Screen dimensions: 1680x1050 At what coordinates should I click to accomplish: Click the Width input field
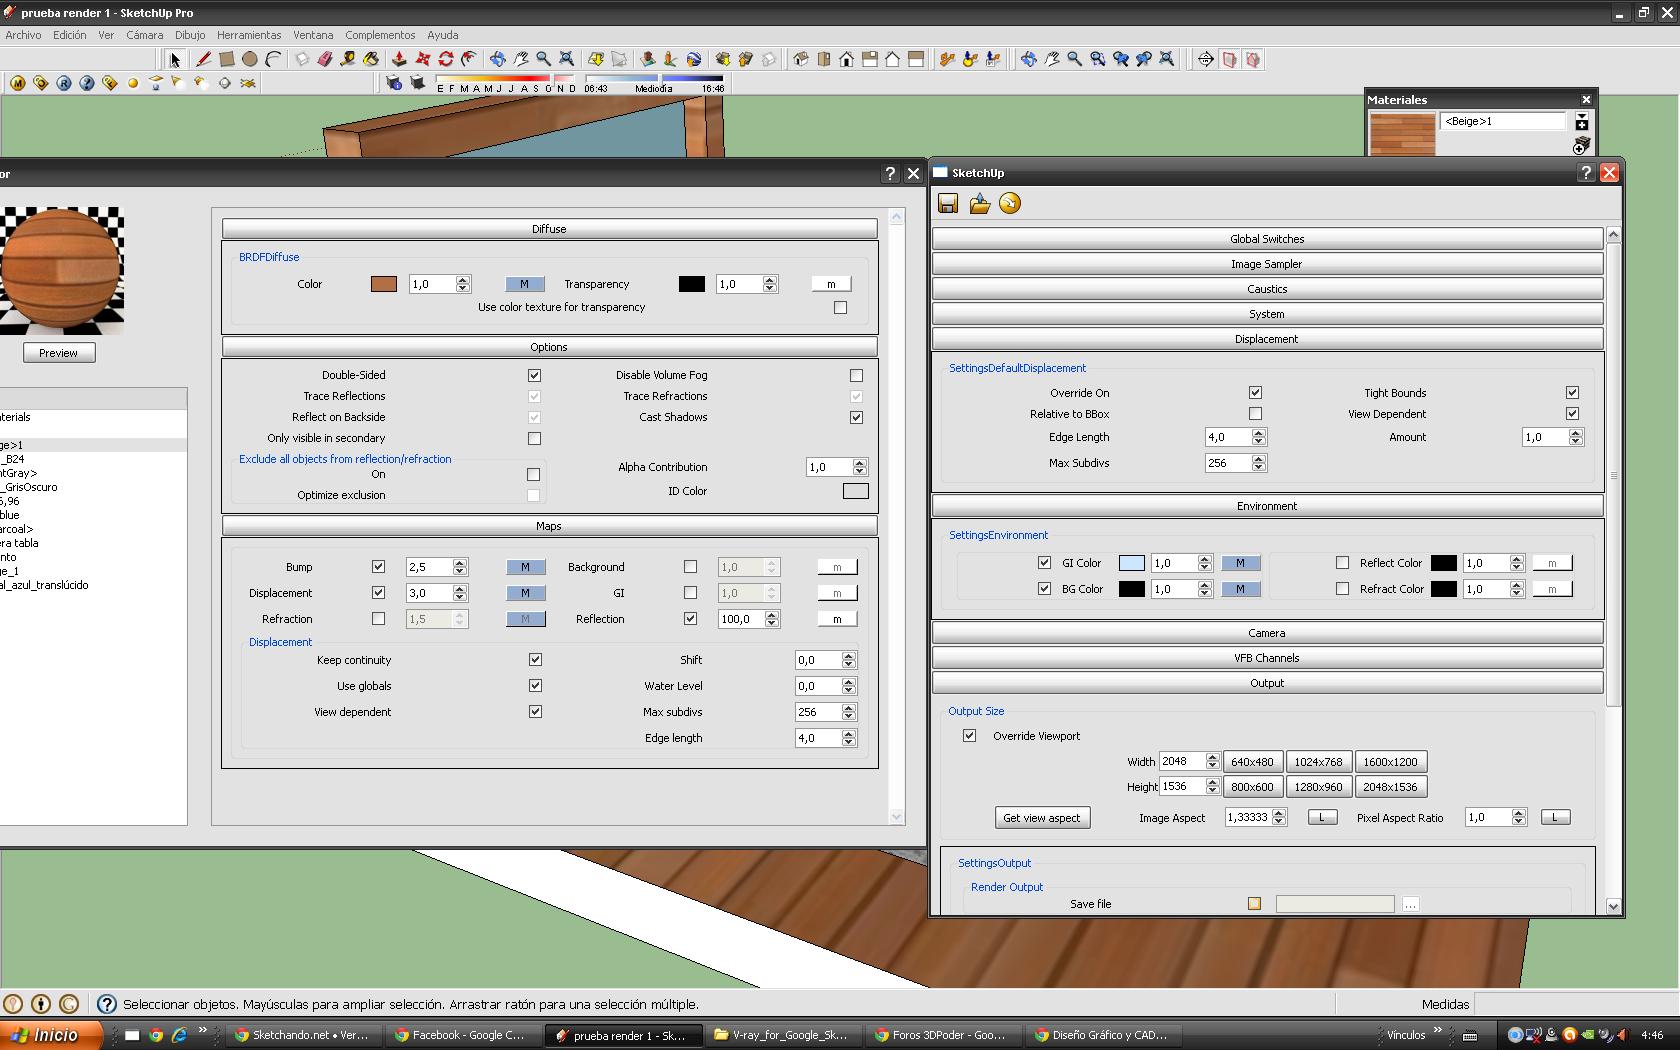click(x=1182, y=761)
